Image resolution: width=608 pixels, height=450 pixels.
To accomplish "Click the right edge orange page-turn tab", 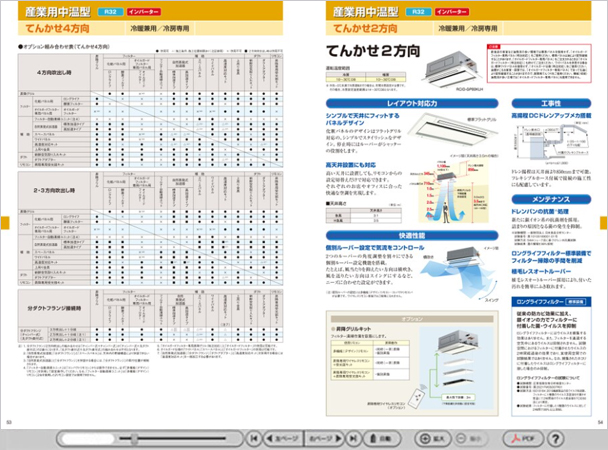I will [603, 223].
